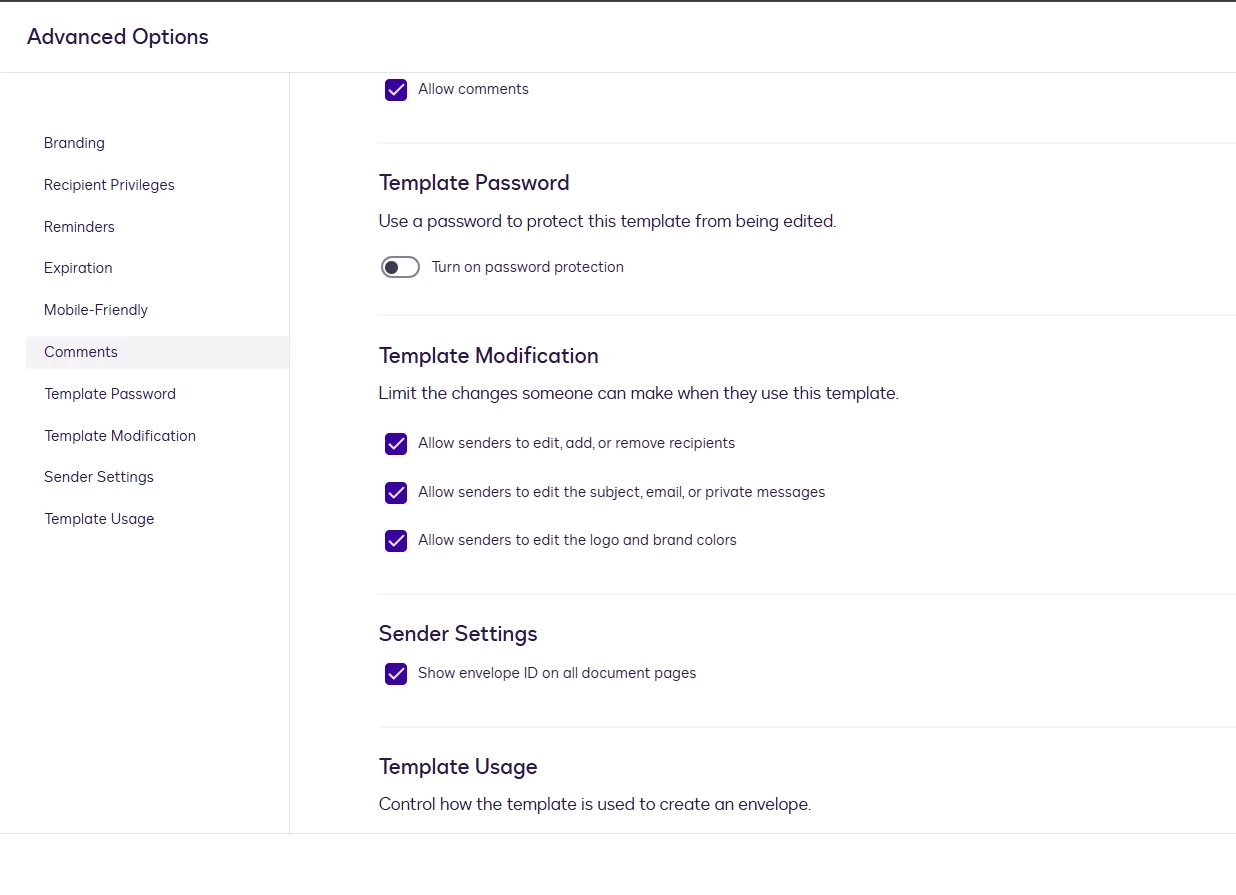Uncheck the Allow comments checkbox
This screenshot has height=895, width=1236.
[x=396, y=90]
